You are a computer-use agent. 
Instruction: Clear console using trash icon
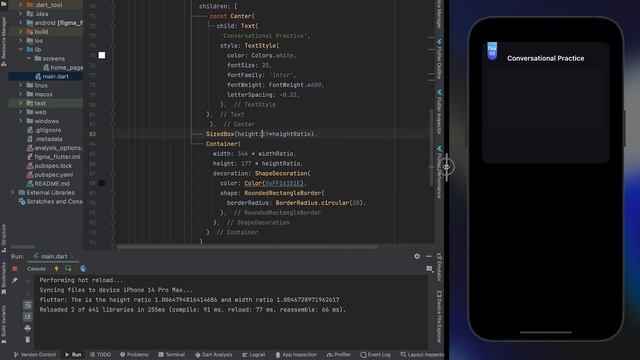(27, 340)
